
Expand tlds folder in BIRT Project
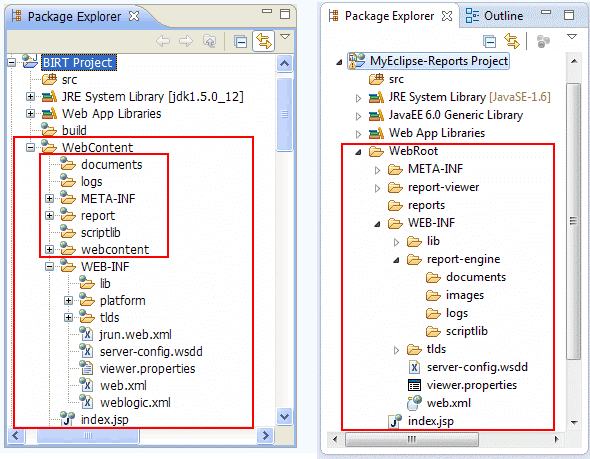click(68, 318)
